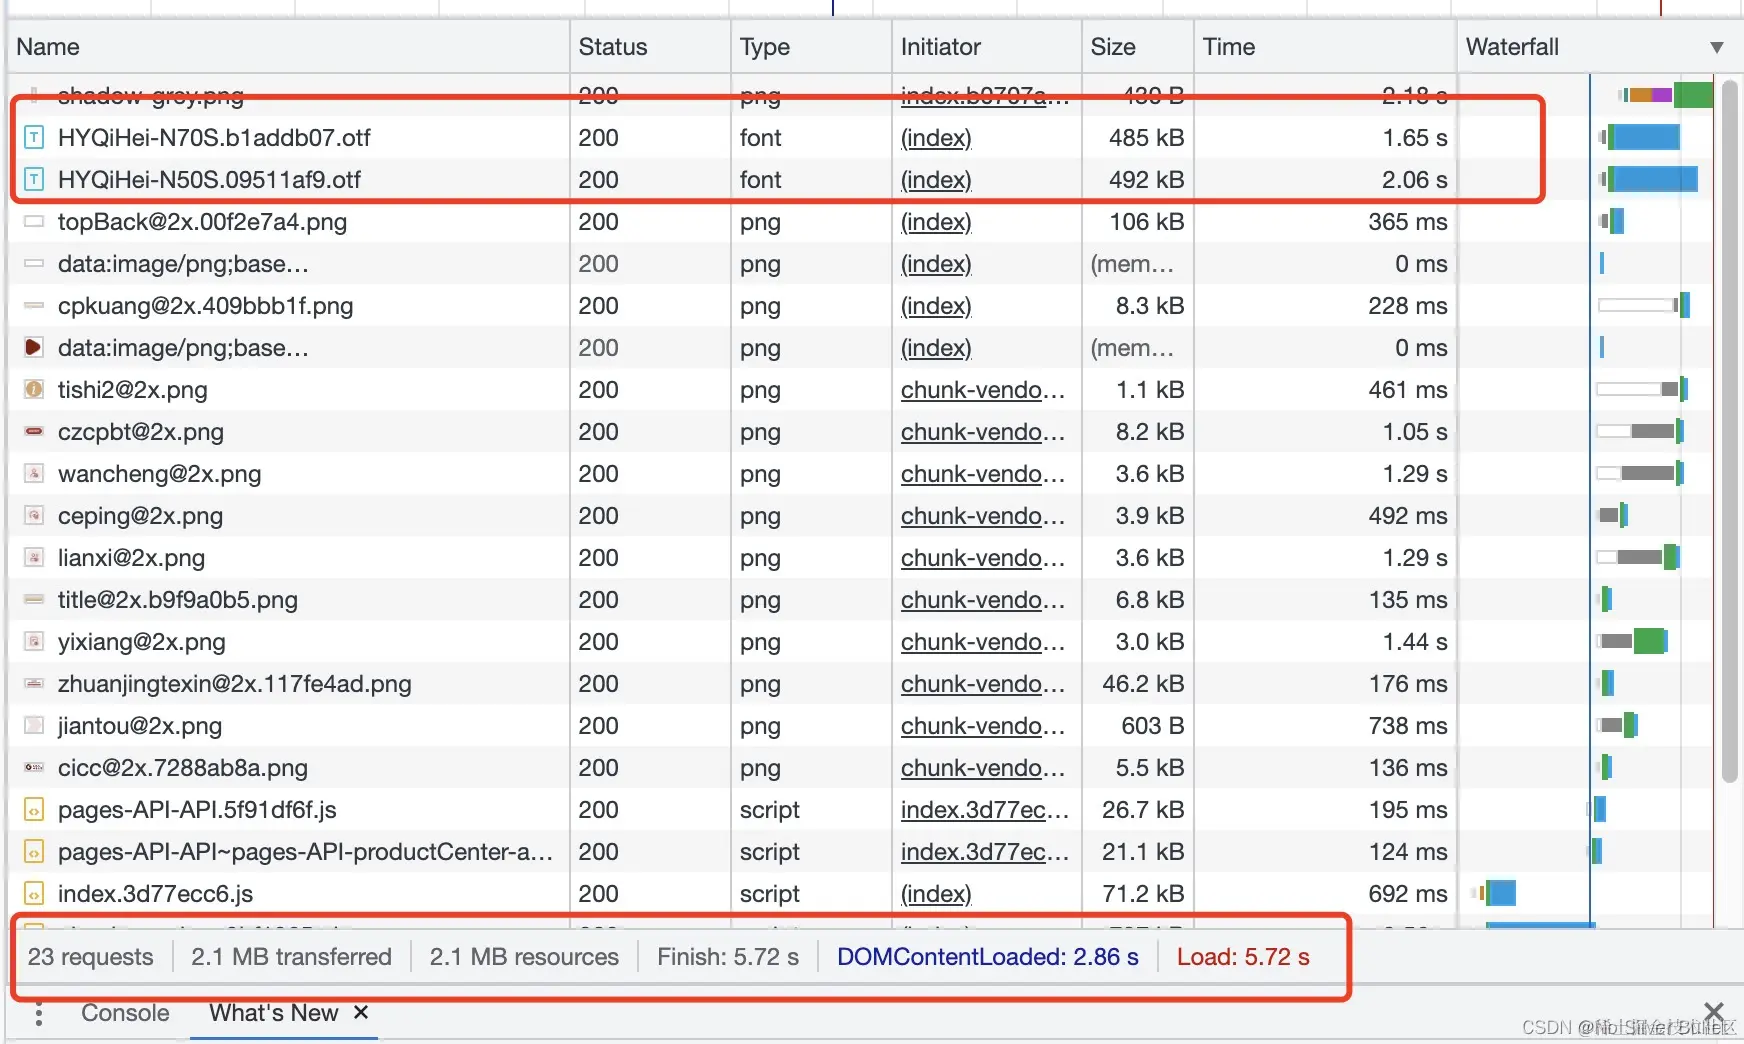
Task: Open (index) initiator link of HYQiHei-N50S font
Action: (936, 180)
